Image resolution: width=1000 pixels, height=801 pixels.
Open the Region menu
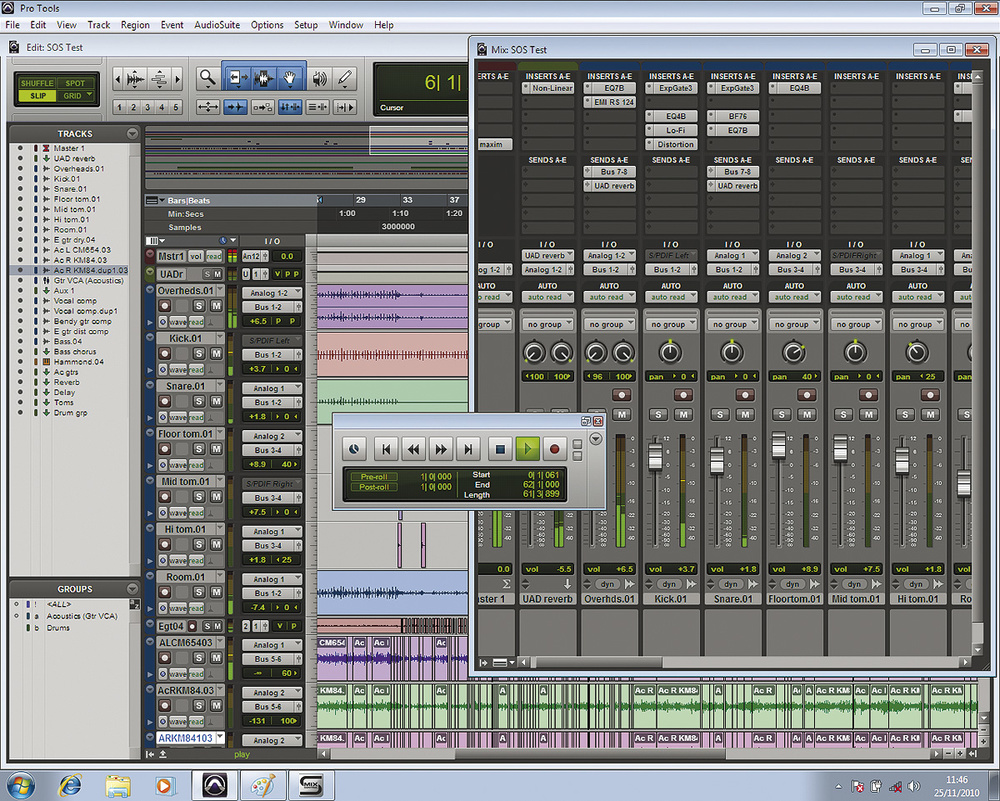click(135, 24)
